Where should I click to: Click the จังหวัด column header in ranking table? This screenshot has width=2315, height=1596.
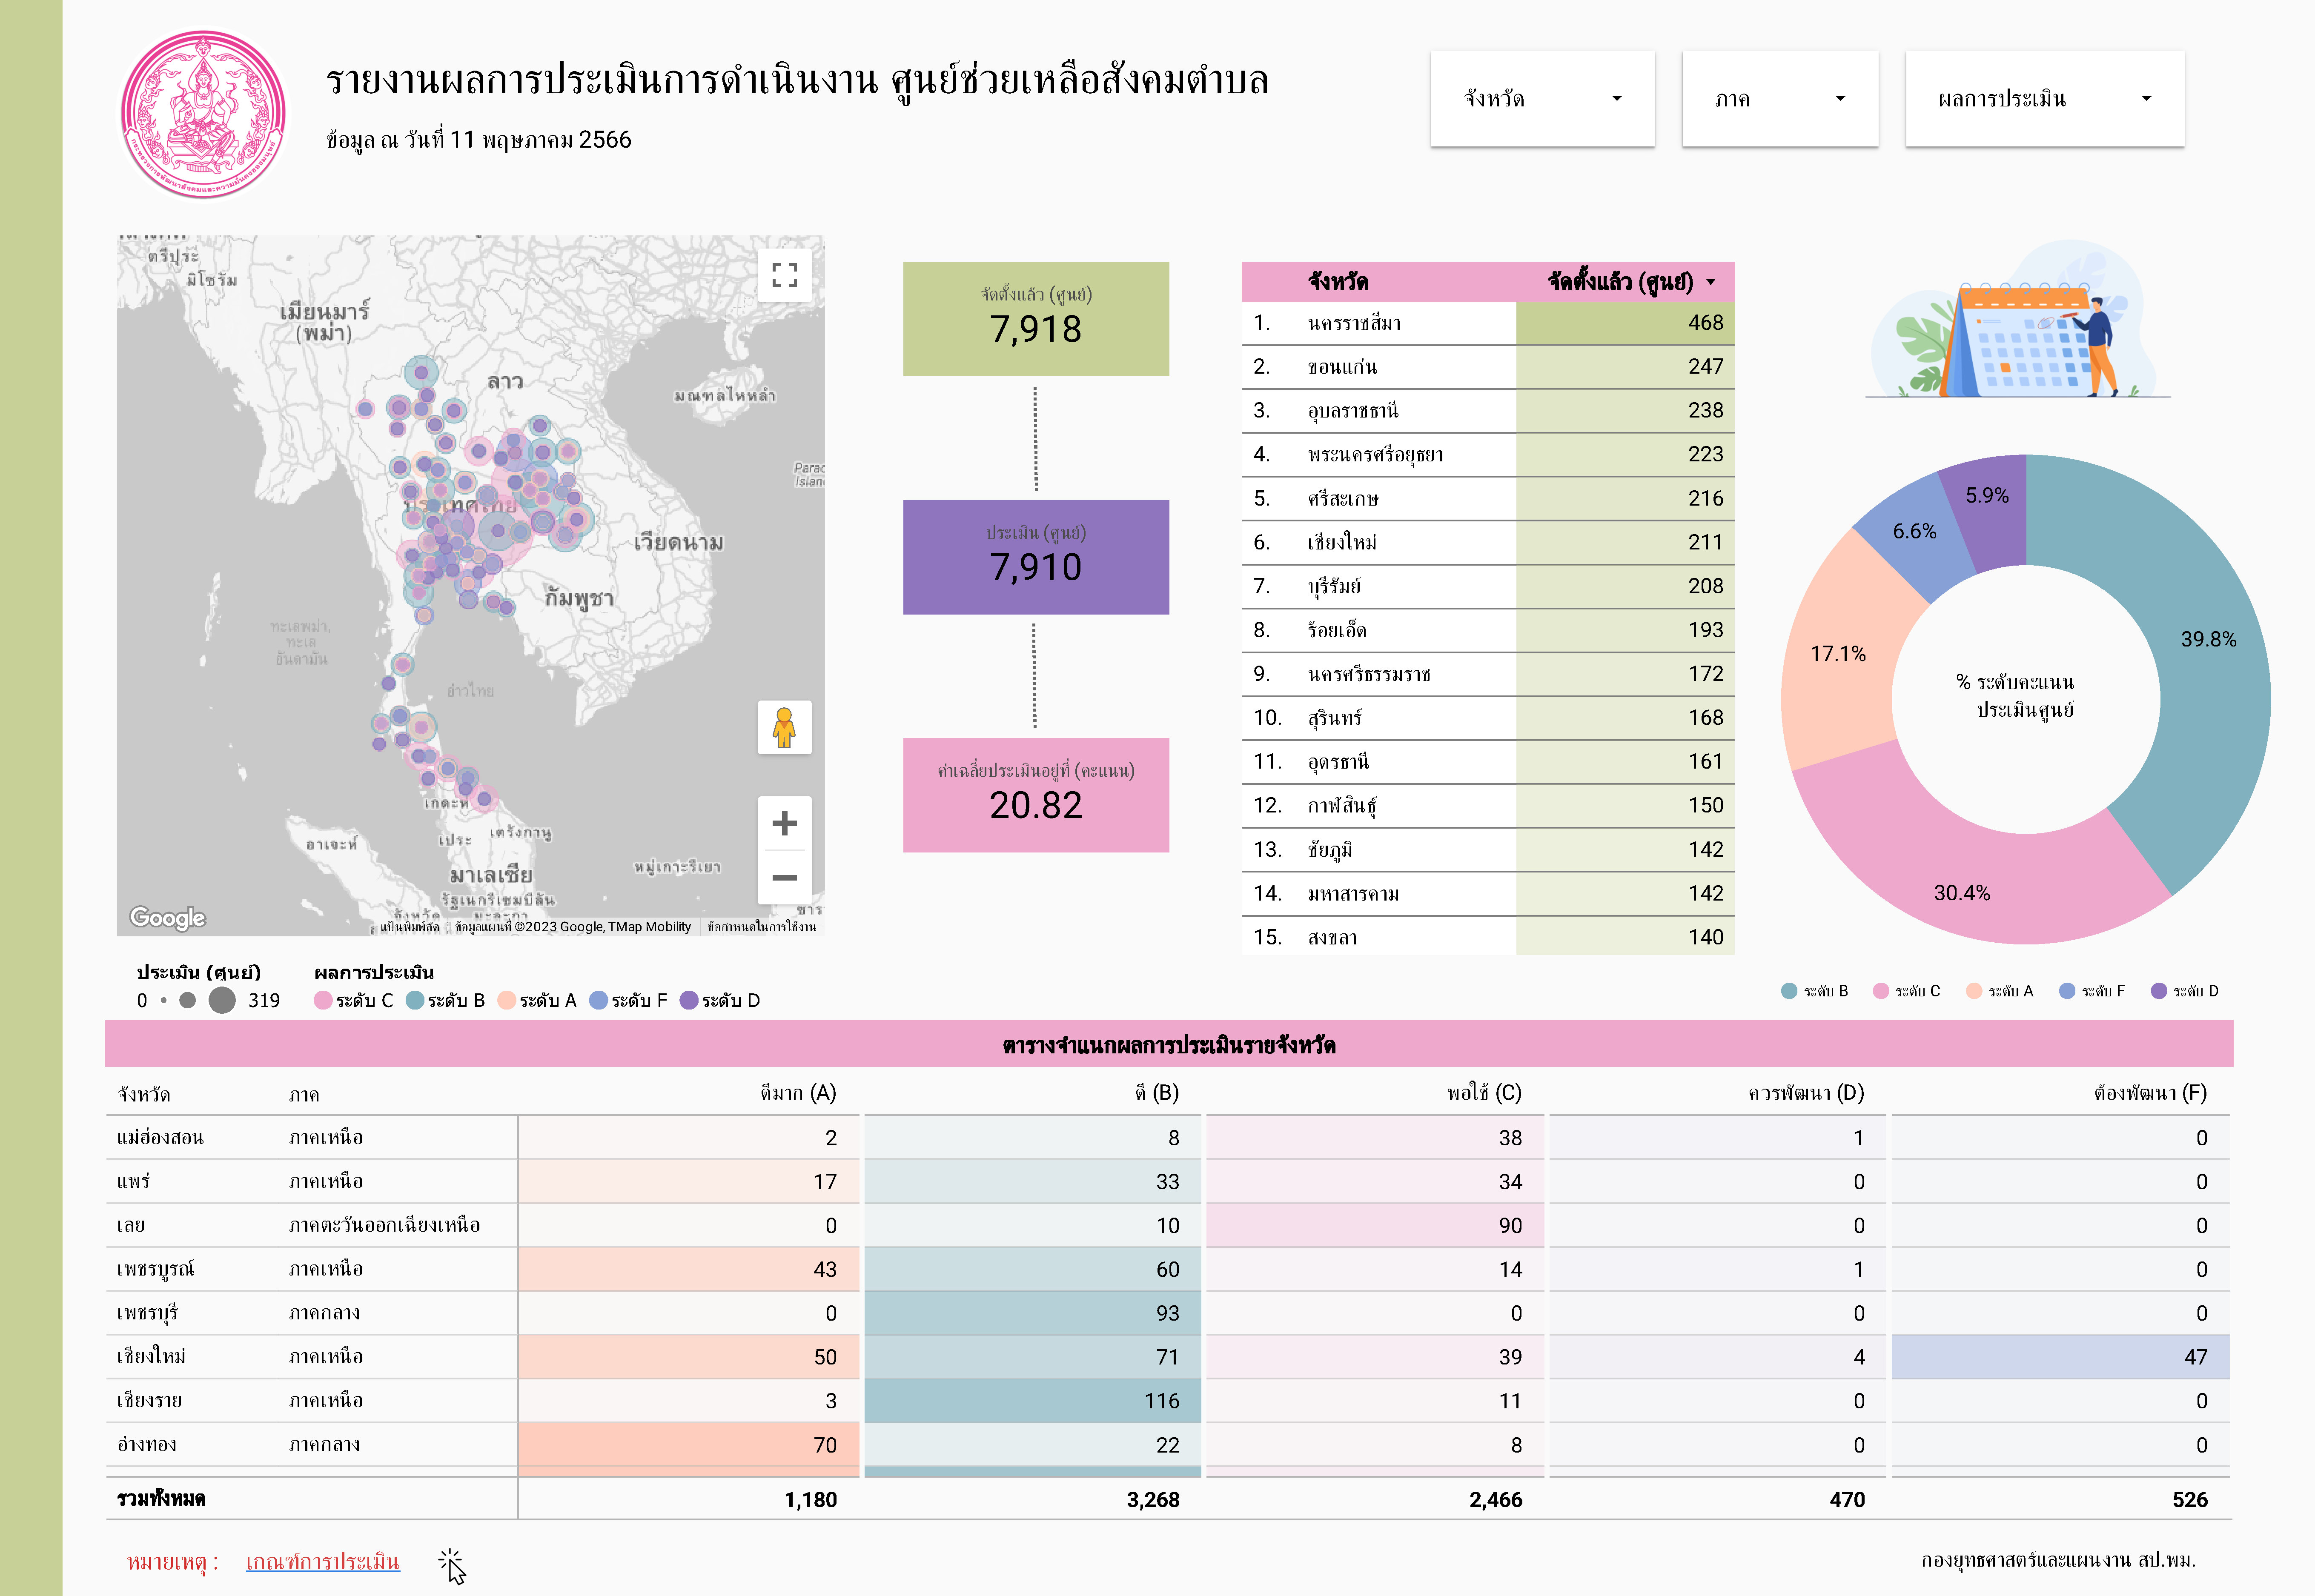pos(1338,282)
